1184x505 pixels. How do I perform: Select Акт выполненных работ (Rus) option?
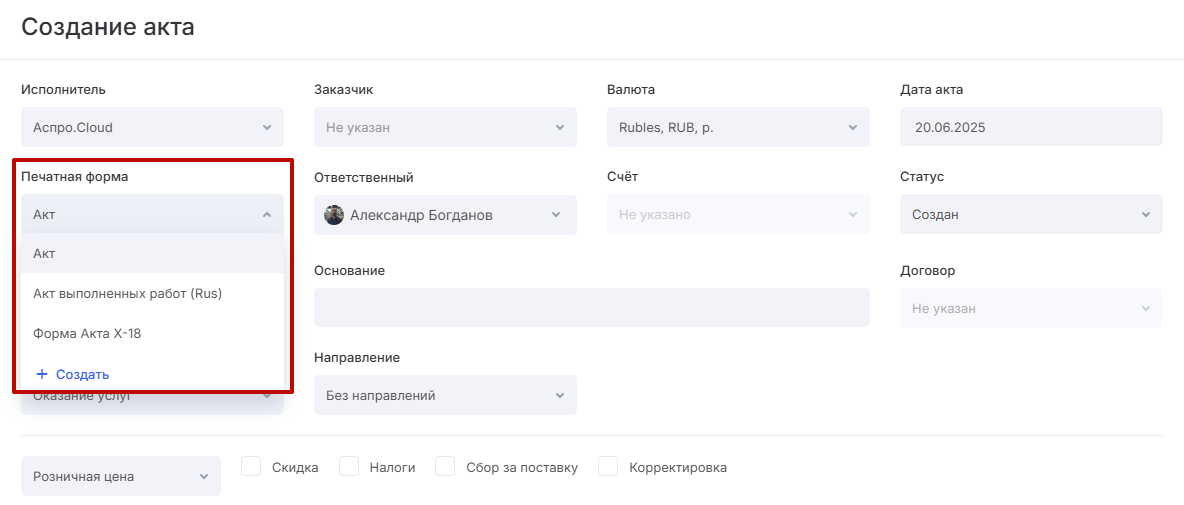tap(127, 294)
